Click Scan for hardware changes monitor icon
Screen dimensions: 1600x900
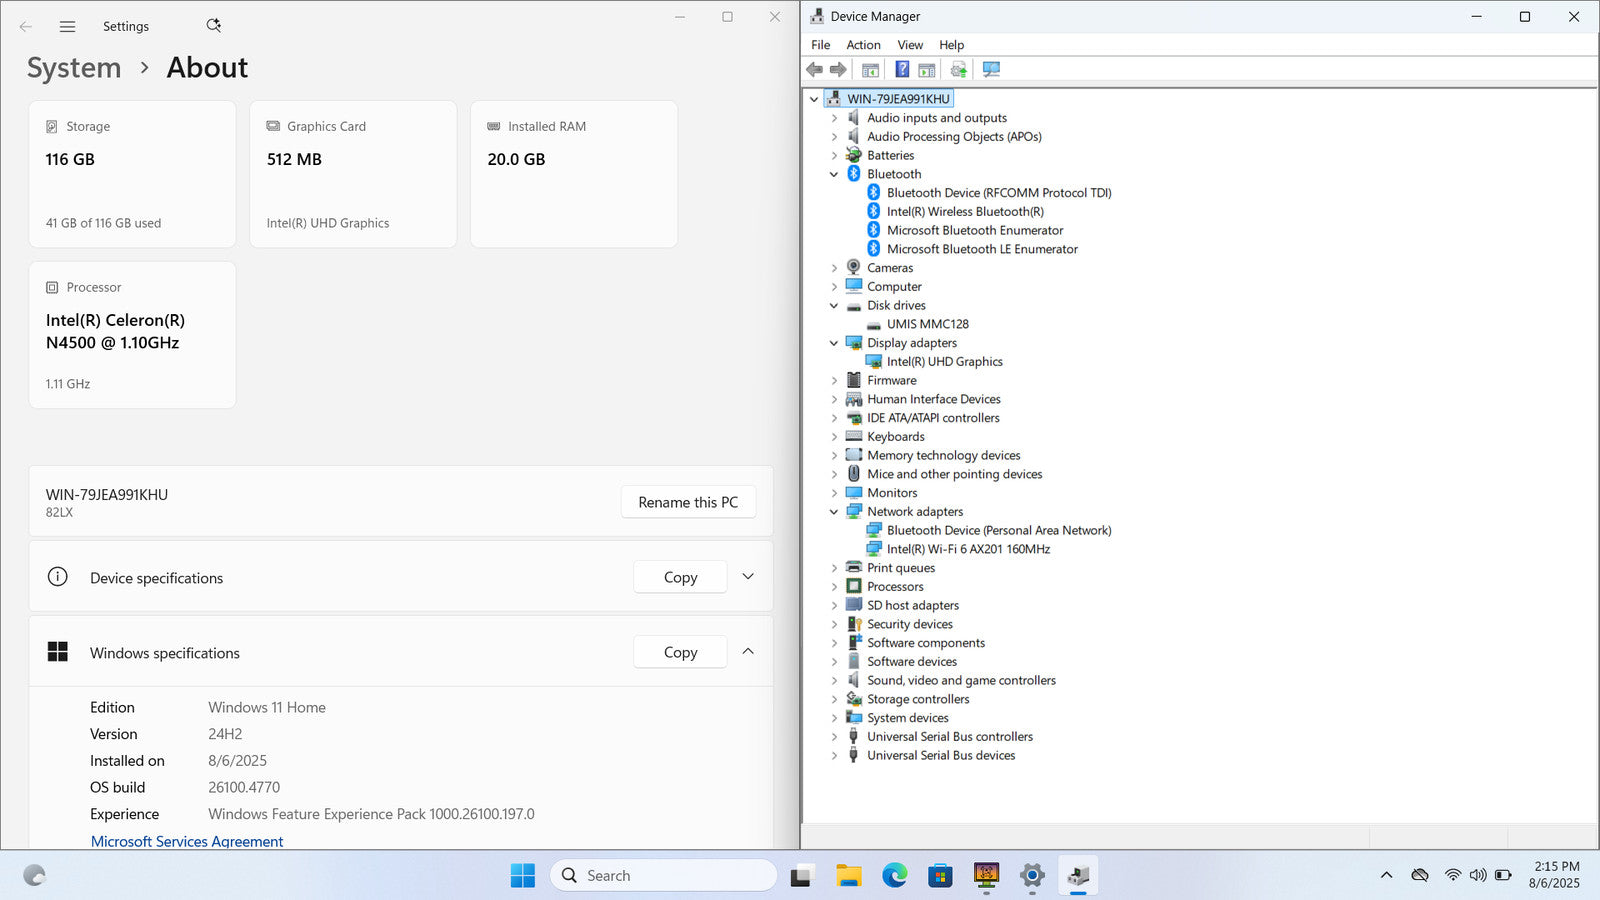click(991, 70)
